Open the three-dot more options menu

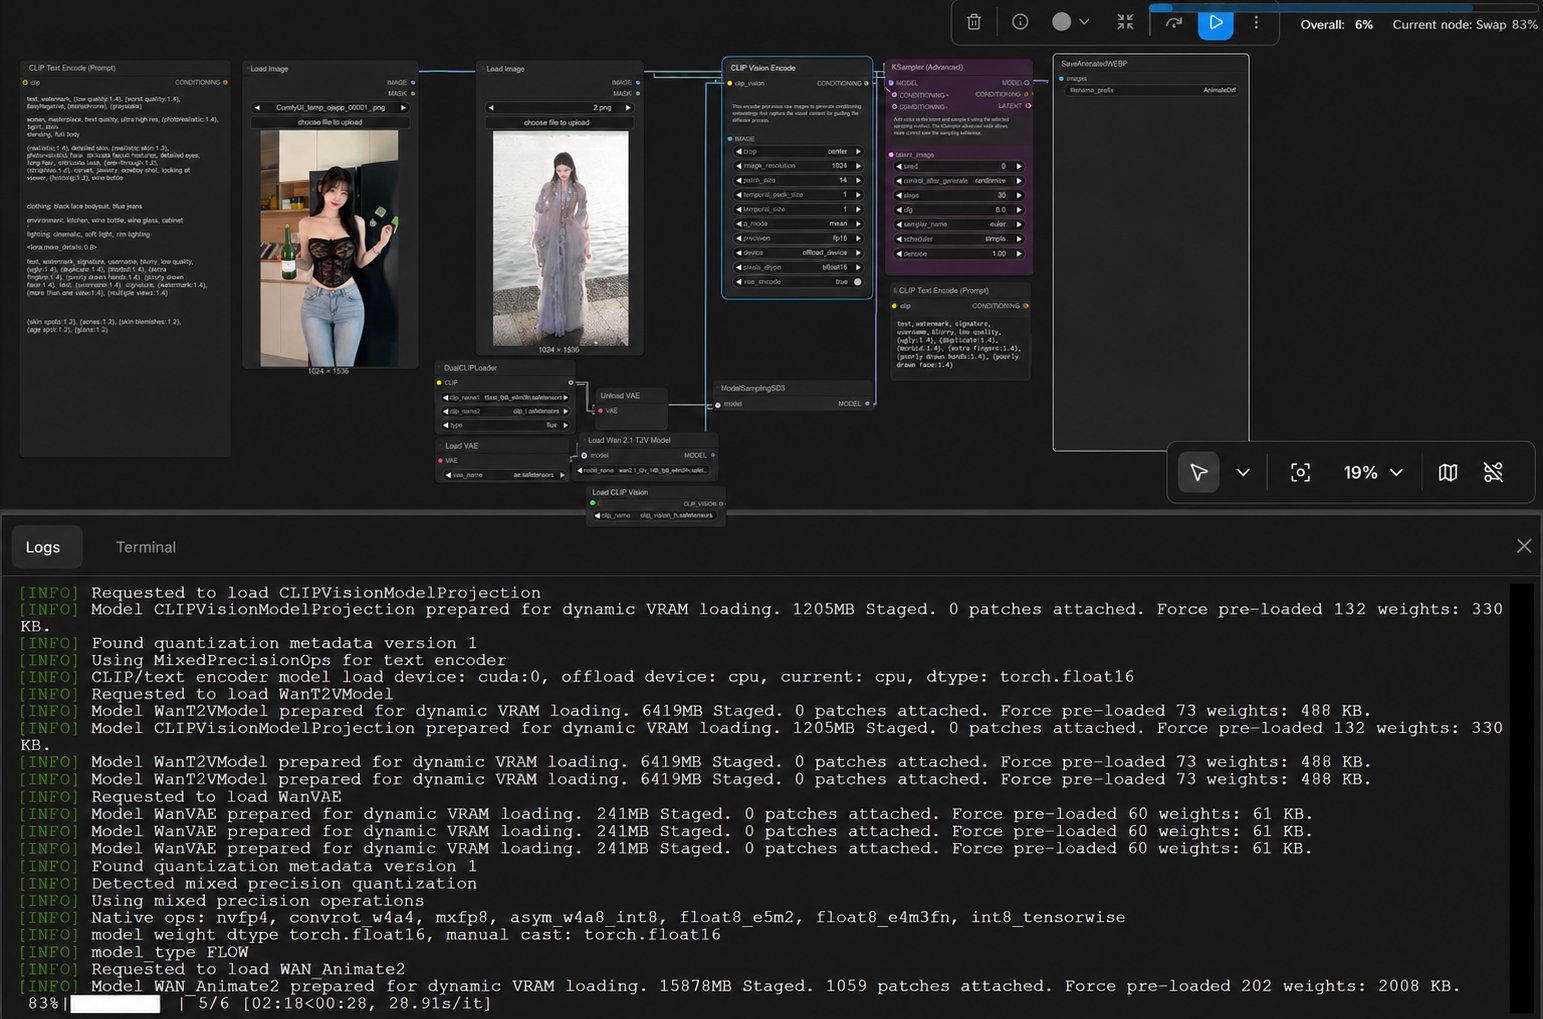(x=1257, y=22)
